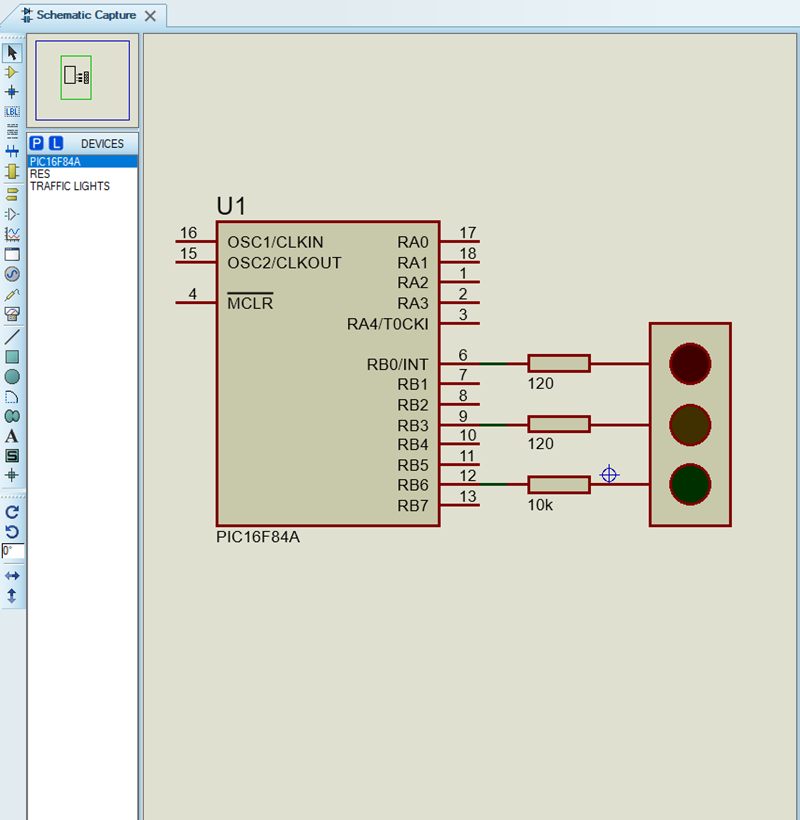Select the Wire Label (LBL) tool
The image size is (800, 820).
[12, 112]
